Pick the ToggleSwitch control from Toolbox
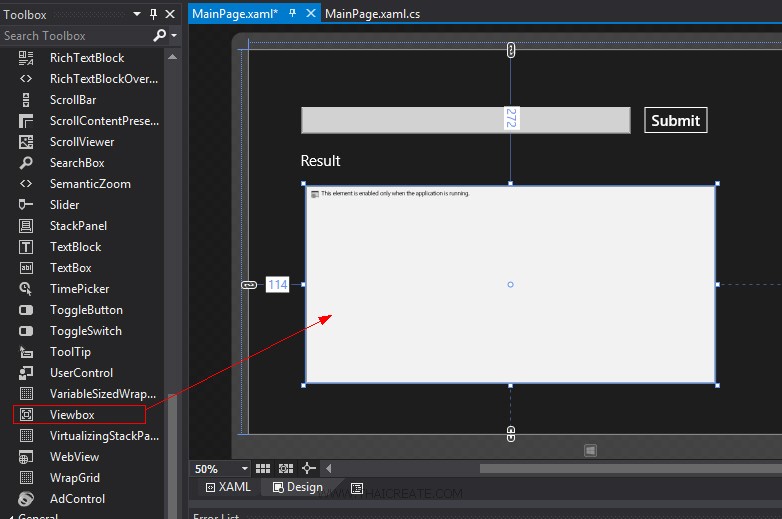This screenshot has height=519, width=782. pyautogui.click(x=85, y=331)
